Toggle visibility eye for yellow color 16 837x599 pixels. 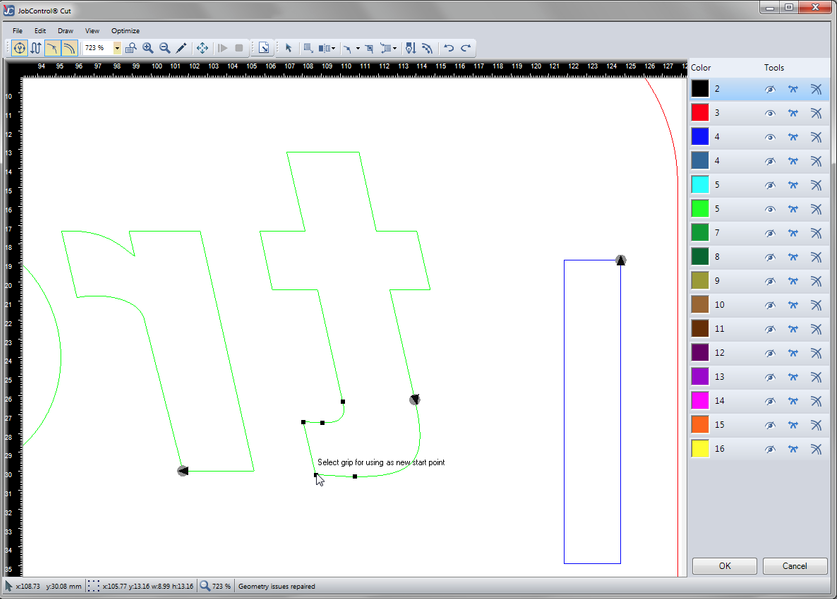(x=770, y=449)
